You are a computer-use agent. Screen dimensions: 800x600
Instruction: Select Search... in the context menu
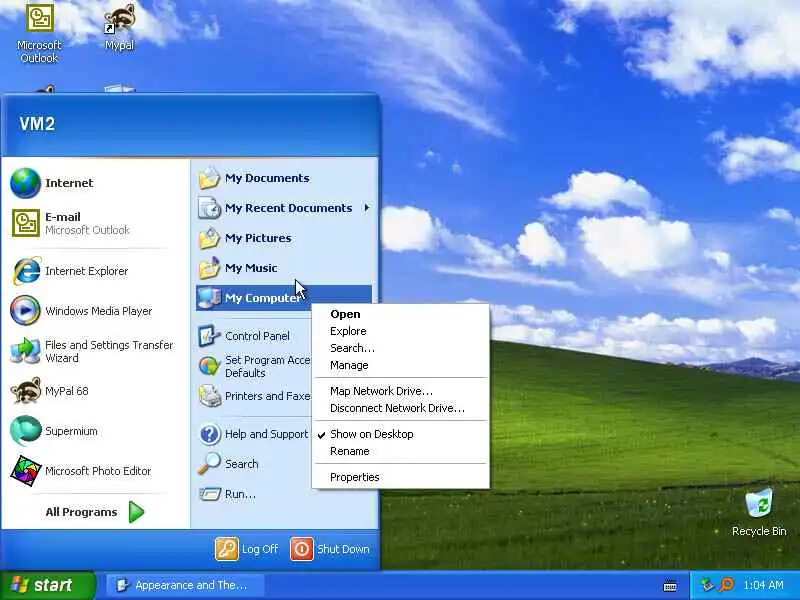click(401, 348)
